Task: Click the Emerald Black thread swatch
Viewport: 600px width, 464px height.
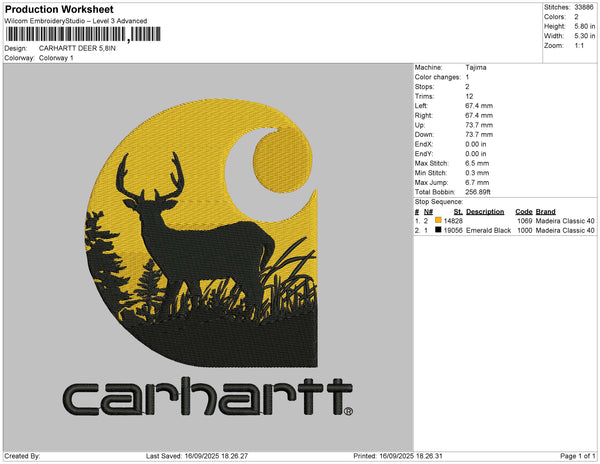Action: click(438, 230)
